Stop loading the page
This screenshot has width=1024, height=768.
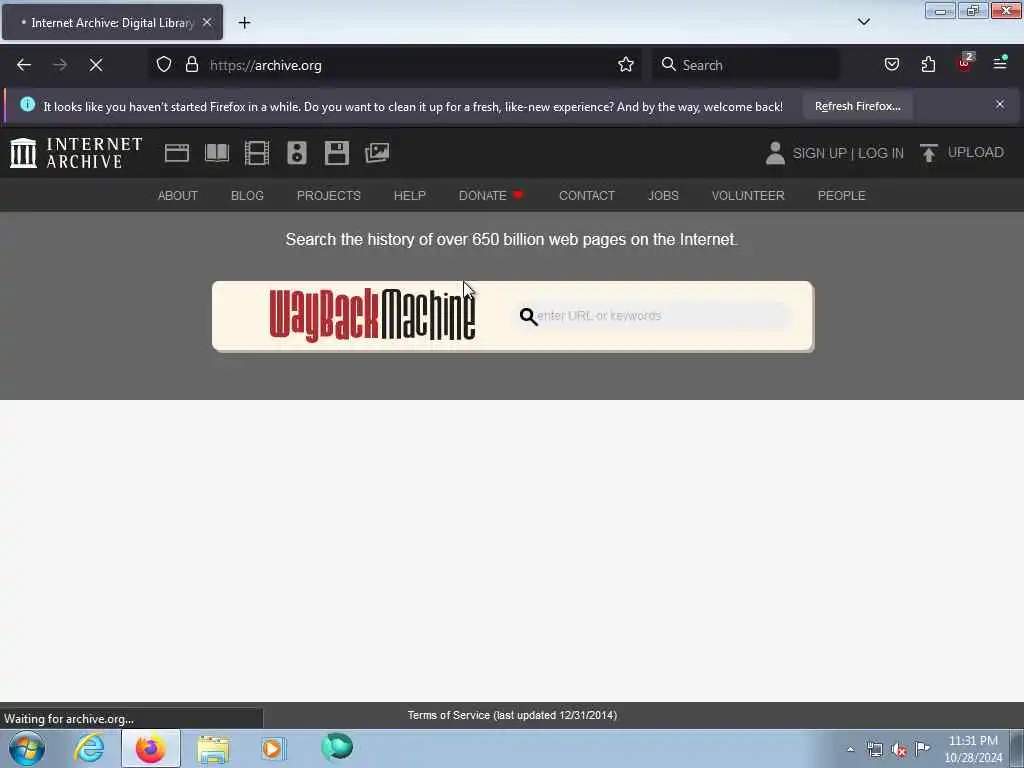pos(96,65)
